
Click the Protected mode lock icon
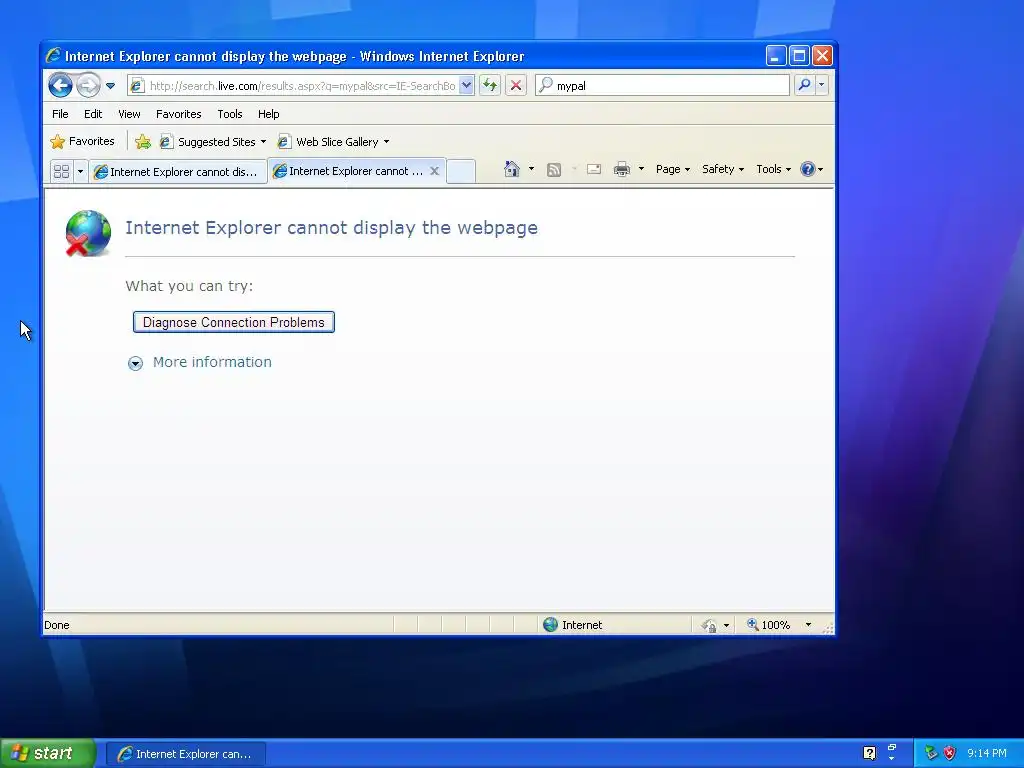pyautogui.click(x=709, y=626)
